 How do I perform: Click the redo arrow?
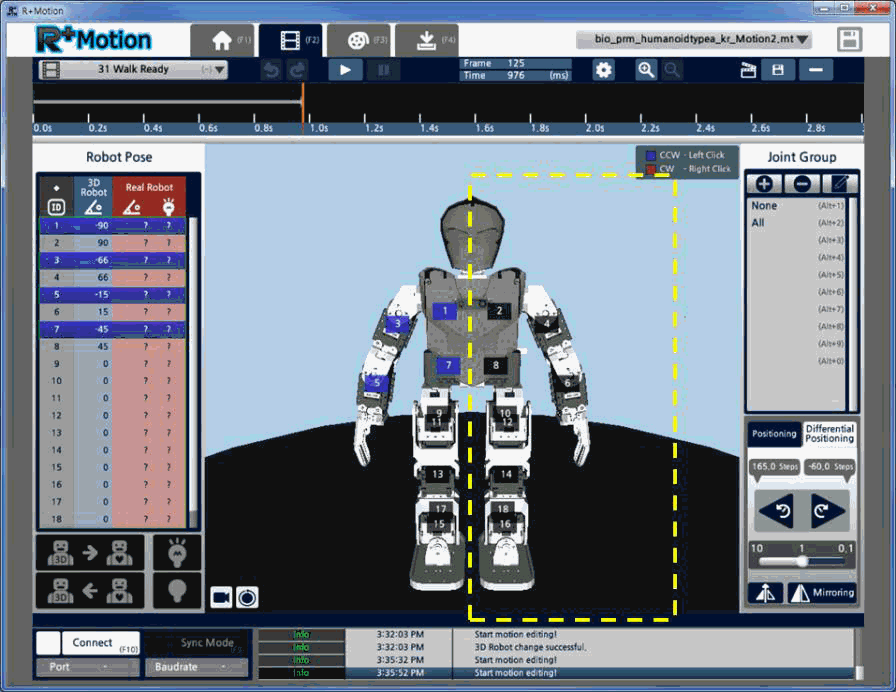coord(297,70)
